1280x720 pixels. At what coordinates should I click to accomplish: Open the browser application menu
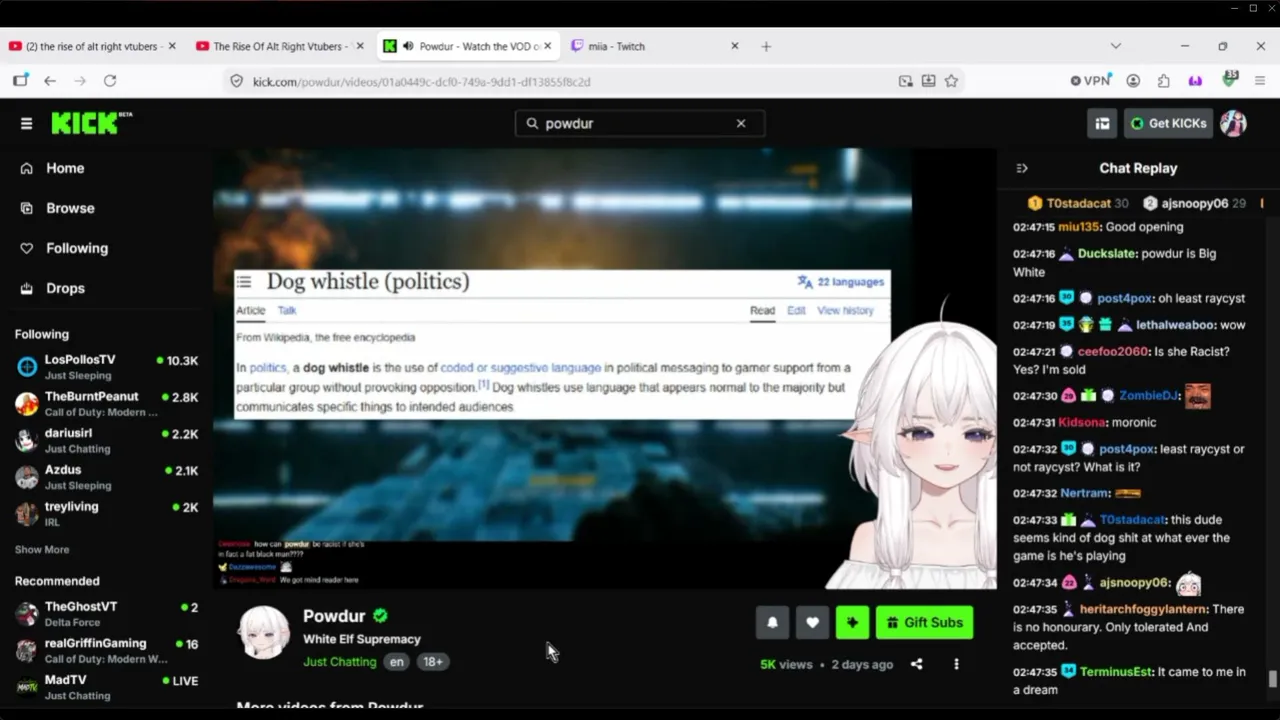tap(1259, 81)
